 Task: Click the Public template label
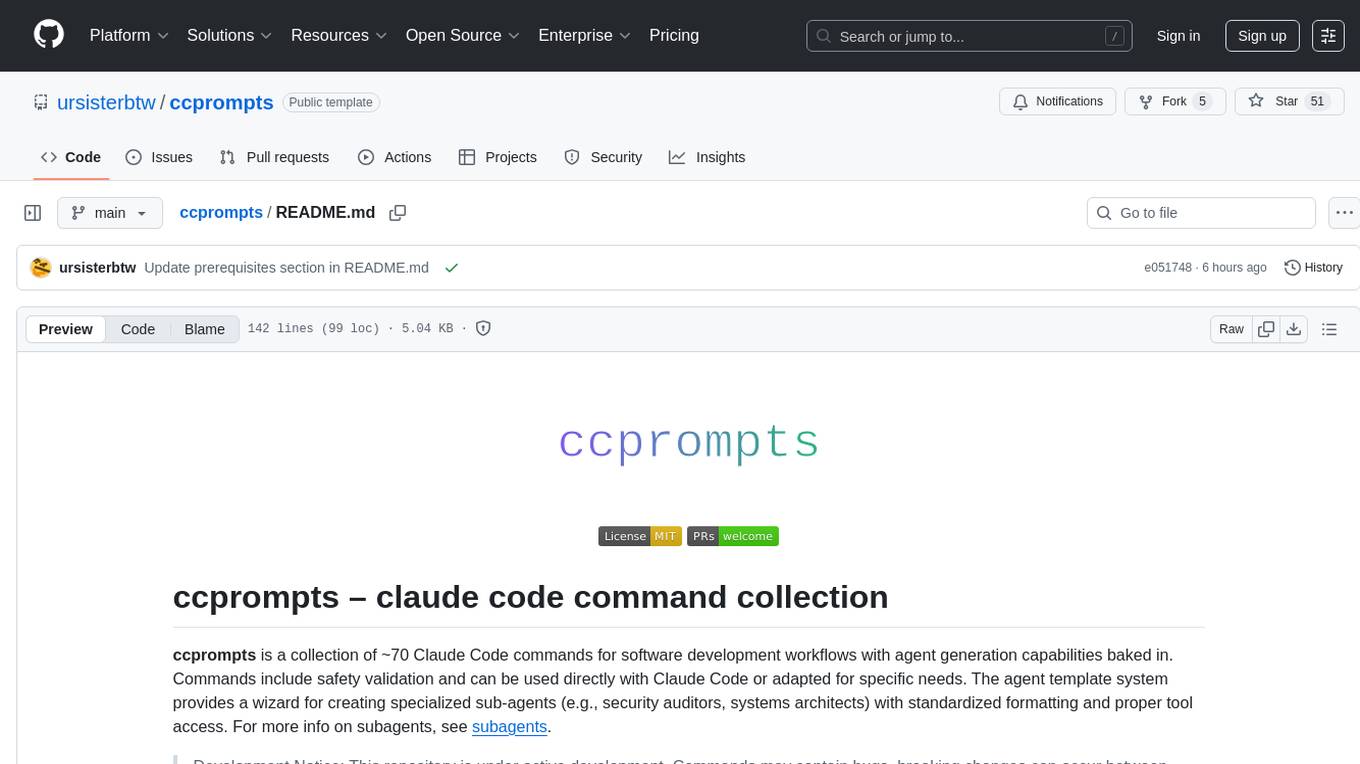point(331,102)
